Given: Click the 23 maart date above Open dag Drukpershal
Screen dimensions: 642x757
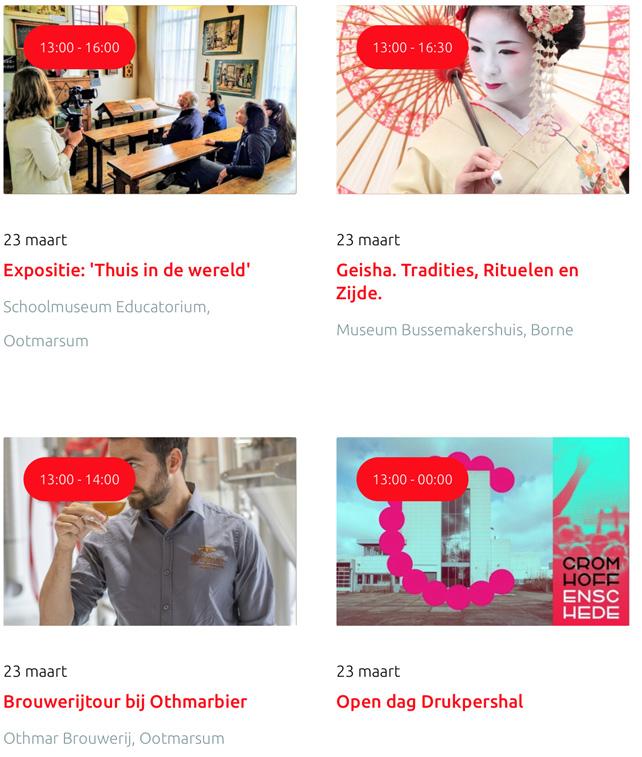Looking at the screenshot, I should (x=368, y=672).
